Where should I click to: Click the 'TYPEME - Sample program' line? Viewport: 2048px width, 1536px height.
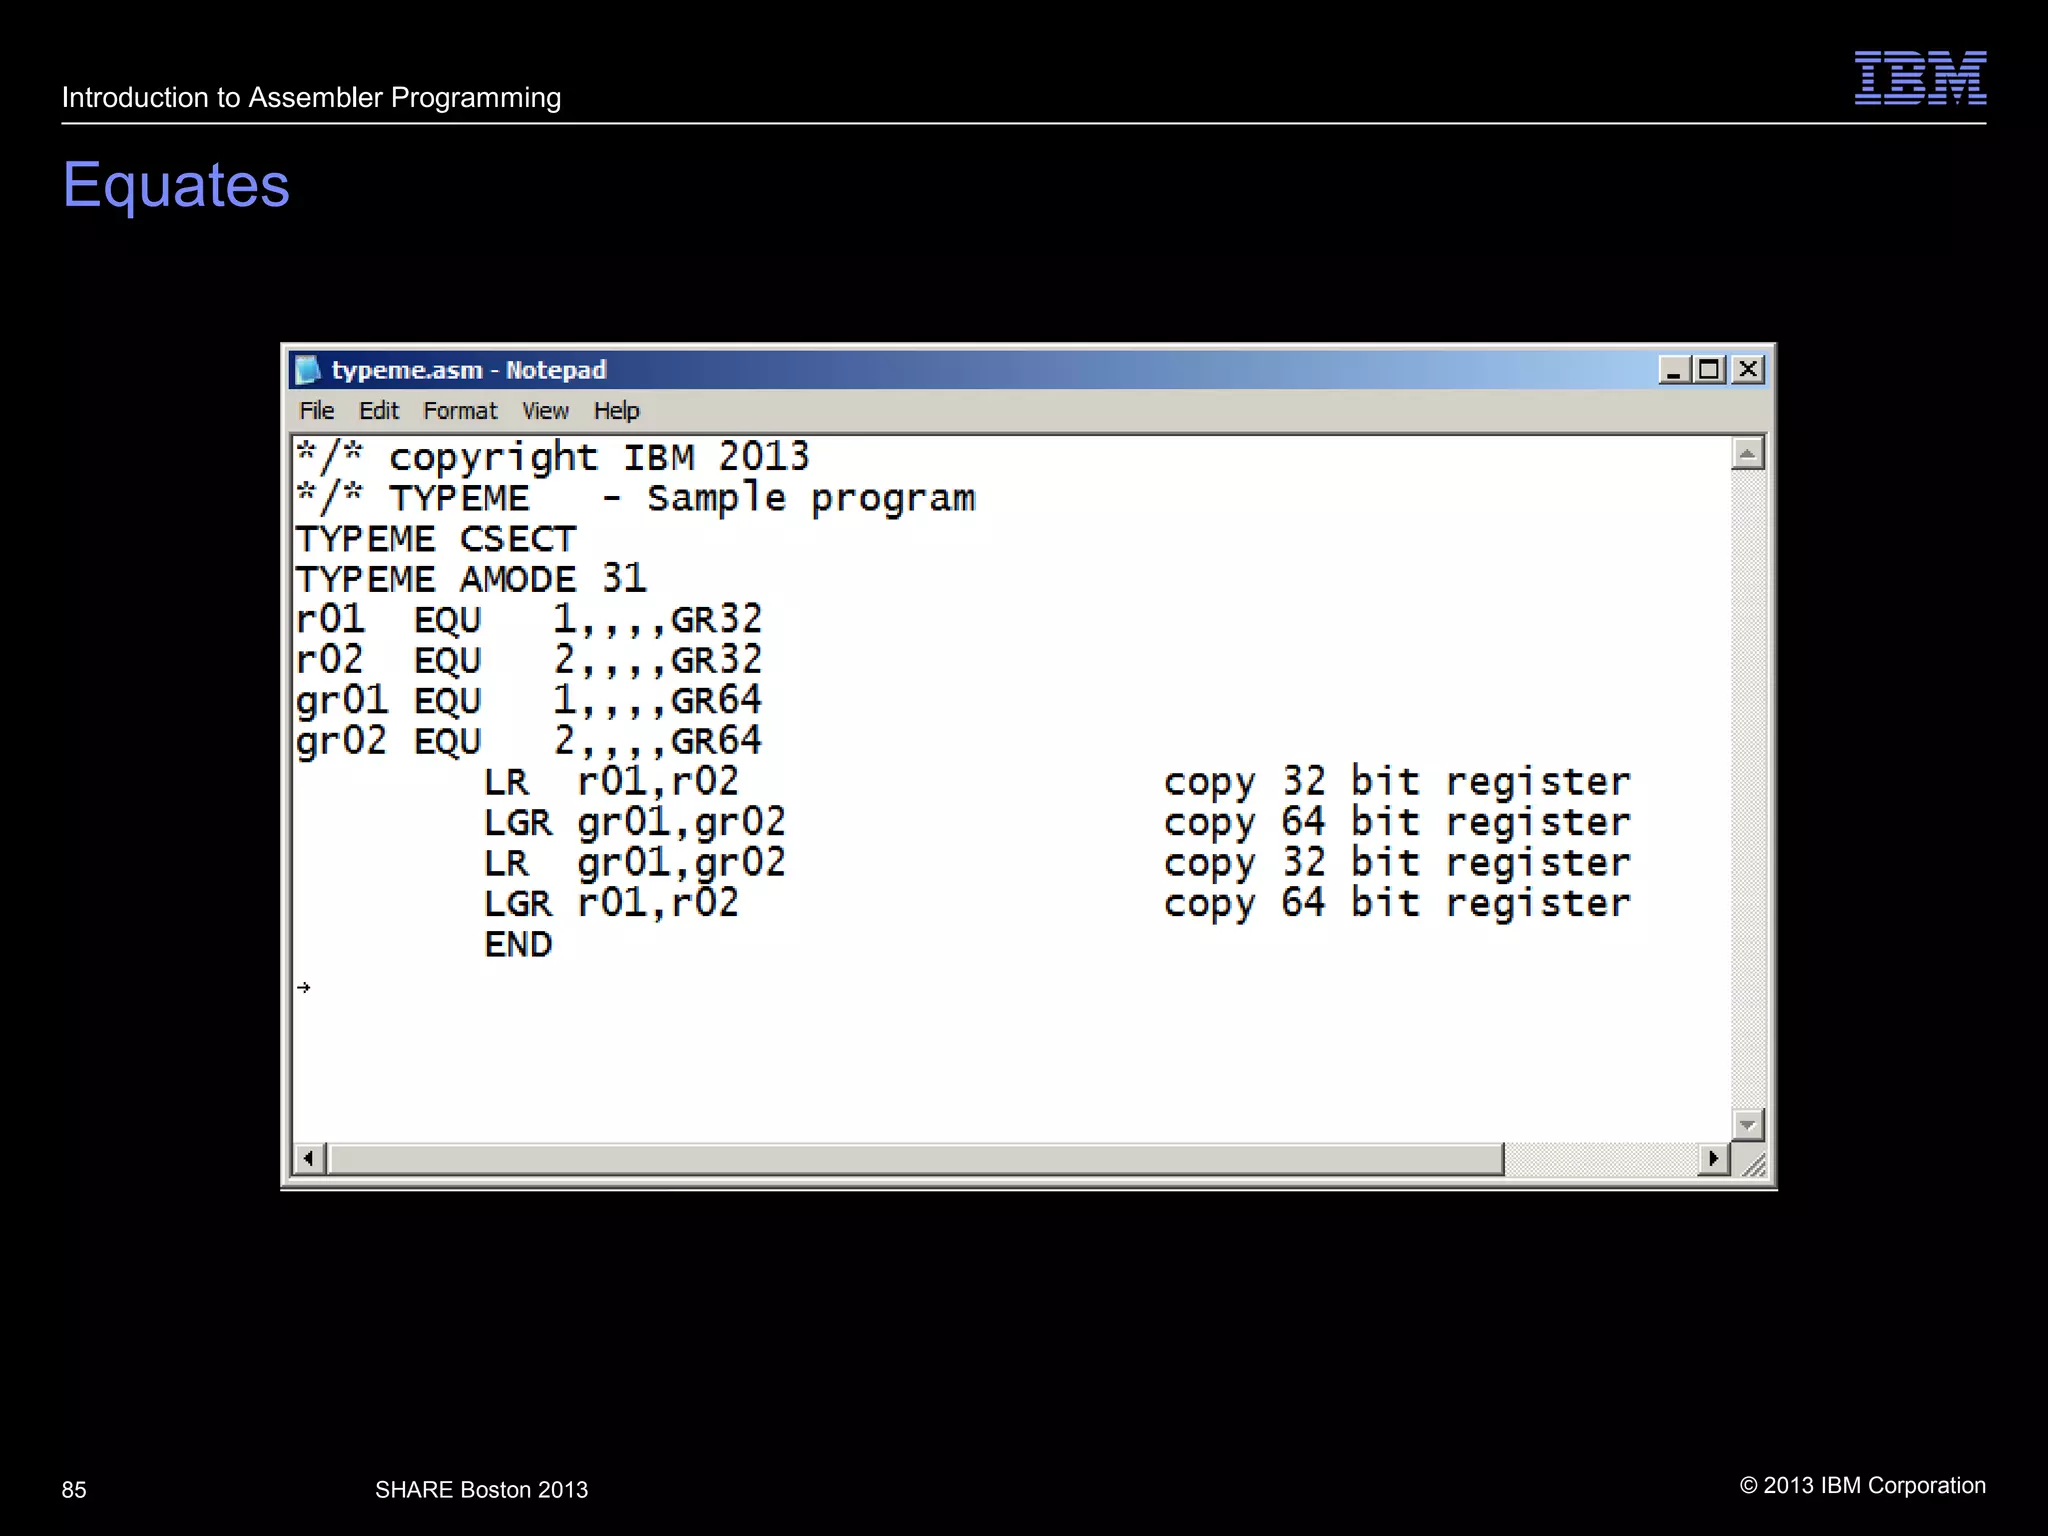[x=635, y=498]
